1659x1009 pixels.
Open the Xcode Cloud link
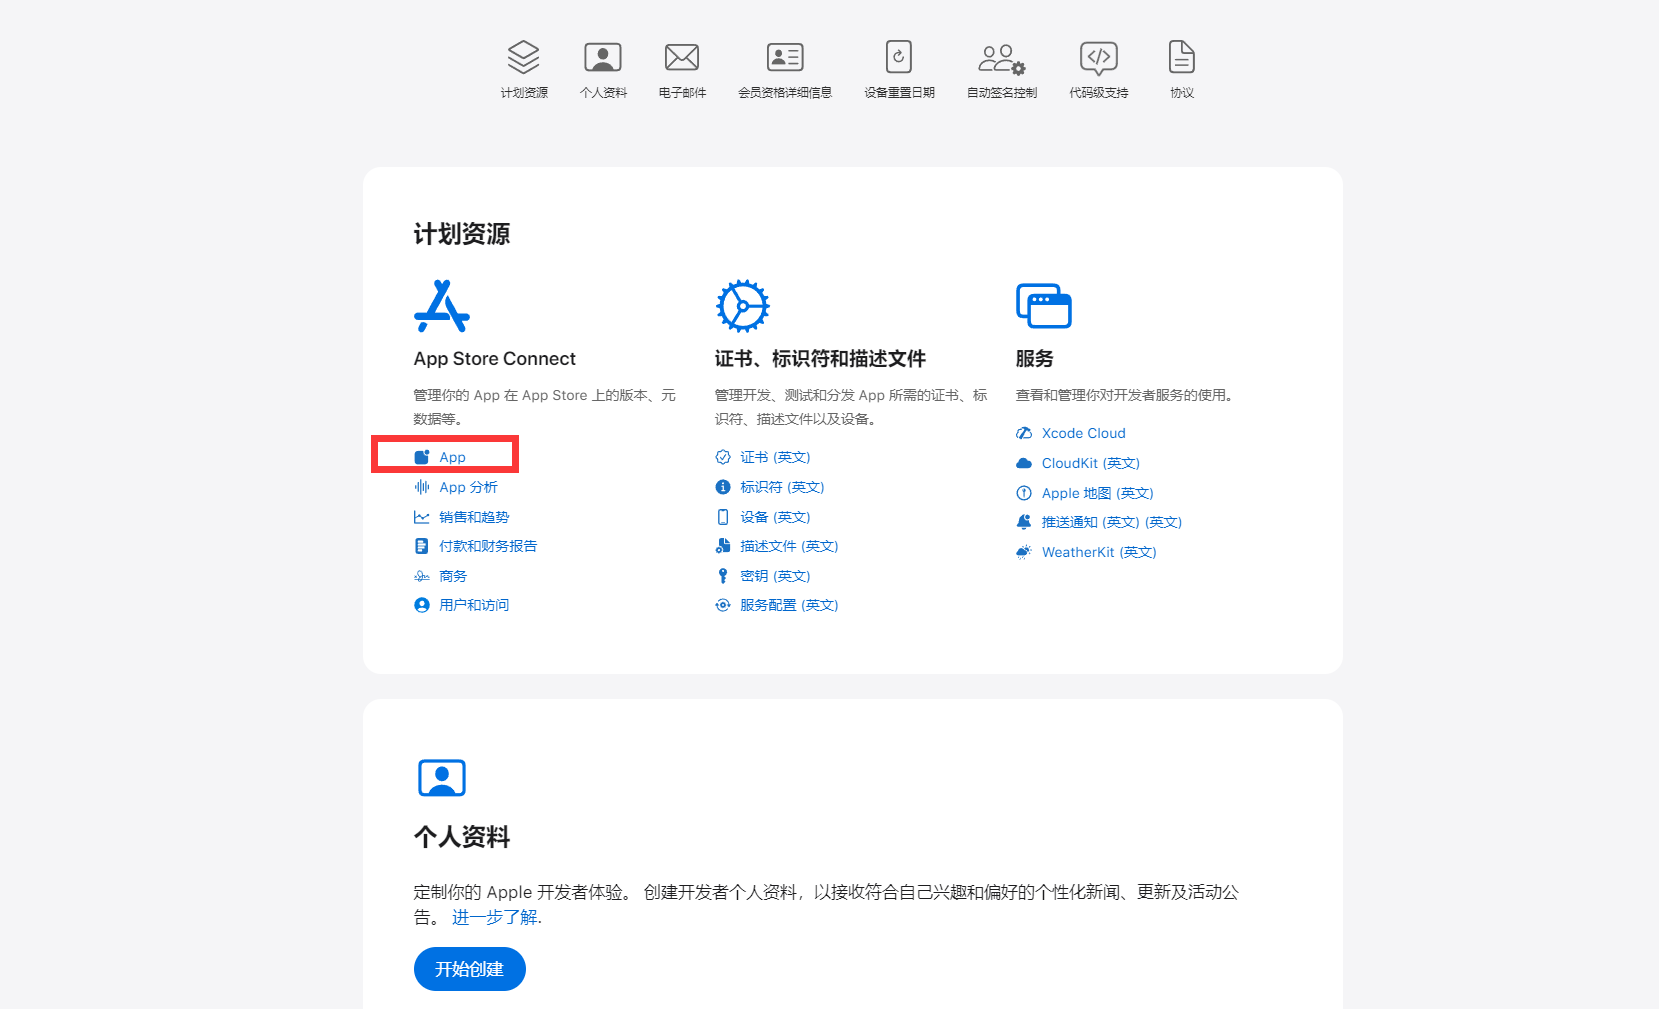pyautogui.click(x=1084, y=433)
